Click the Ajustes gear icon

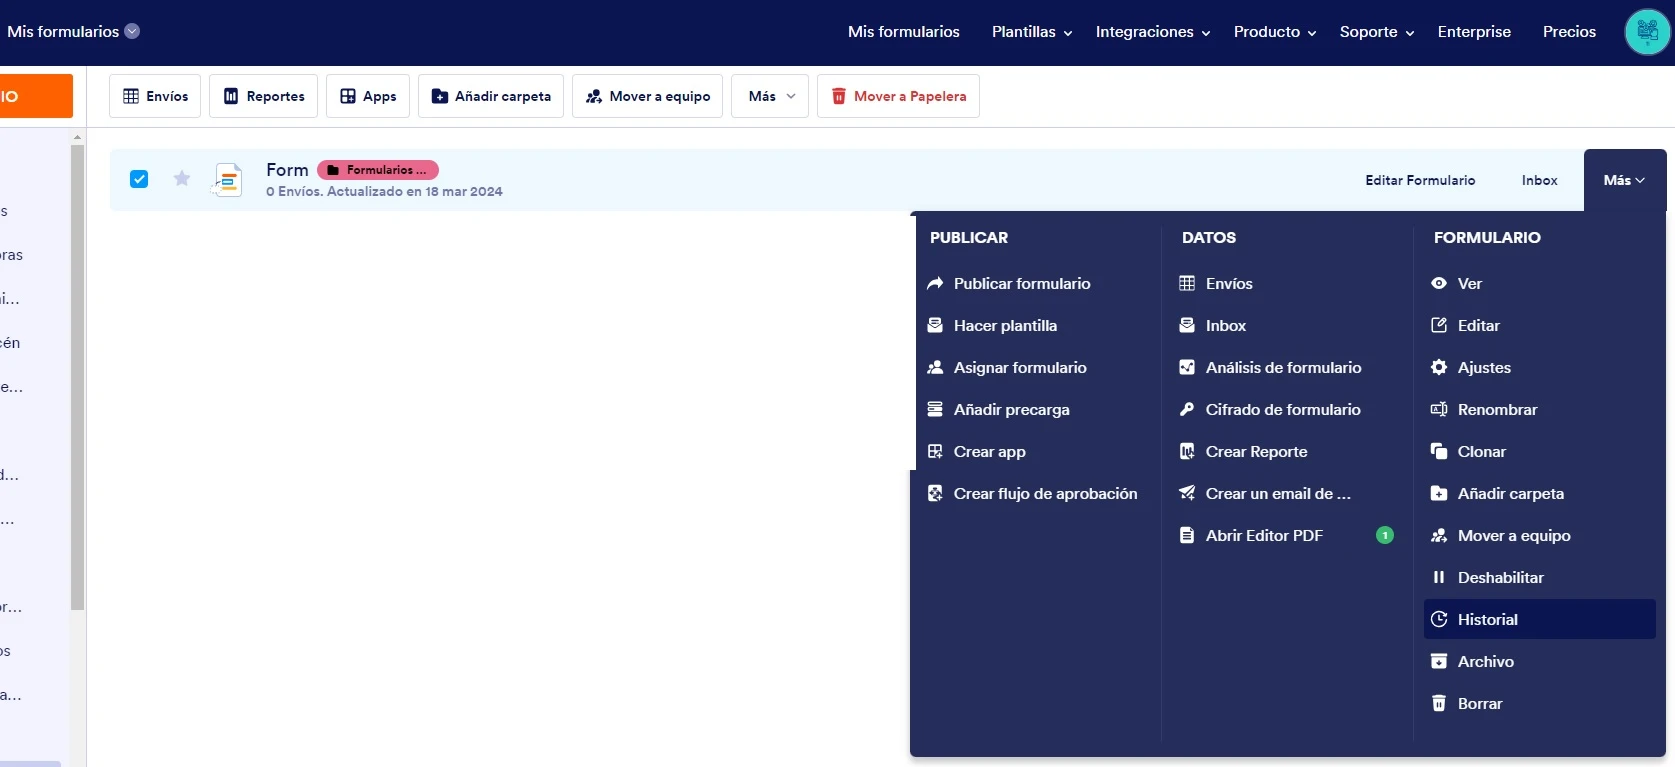tap(1439, 367)
